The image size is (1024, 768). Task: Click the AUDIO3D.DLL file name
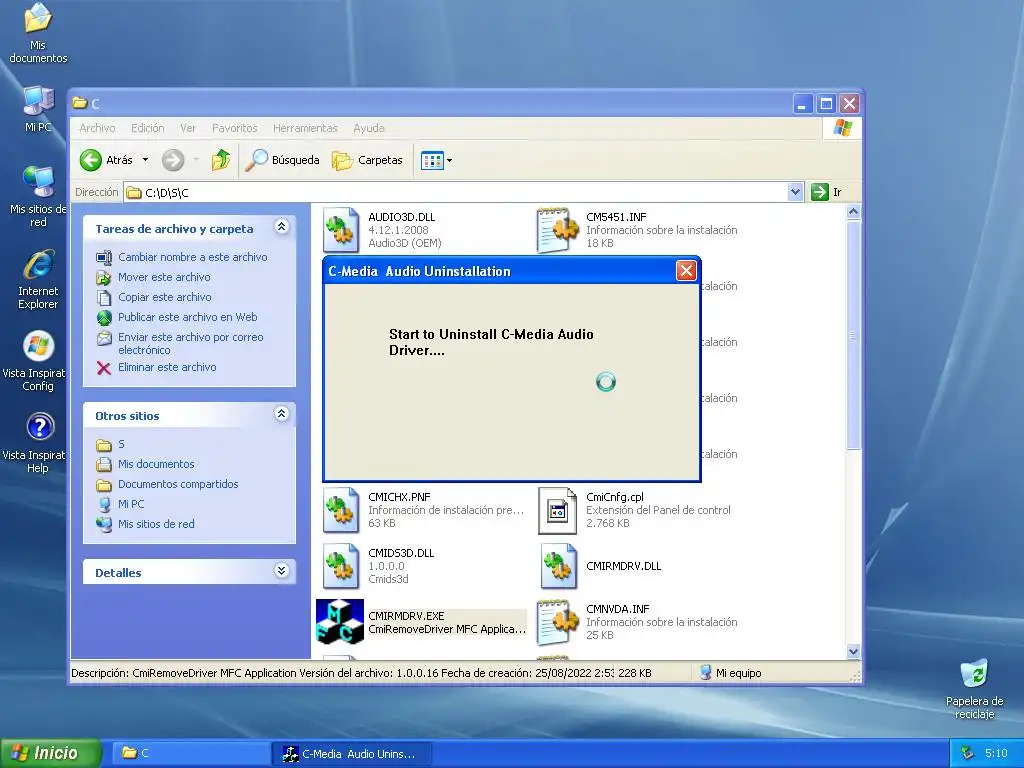pos(401,217)
